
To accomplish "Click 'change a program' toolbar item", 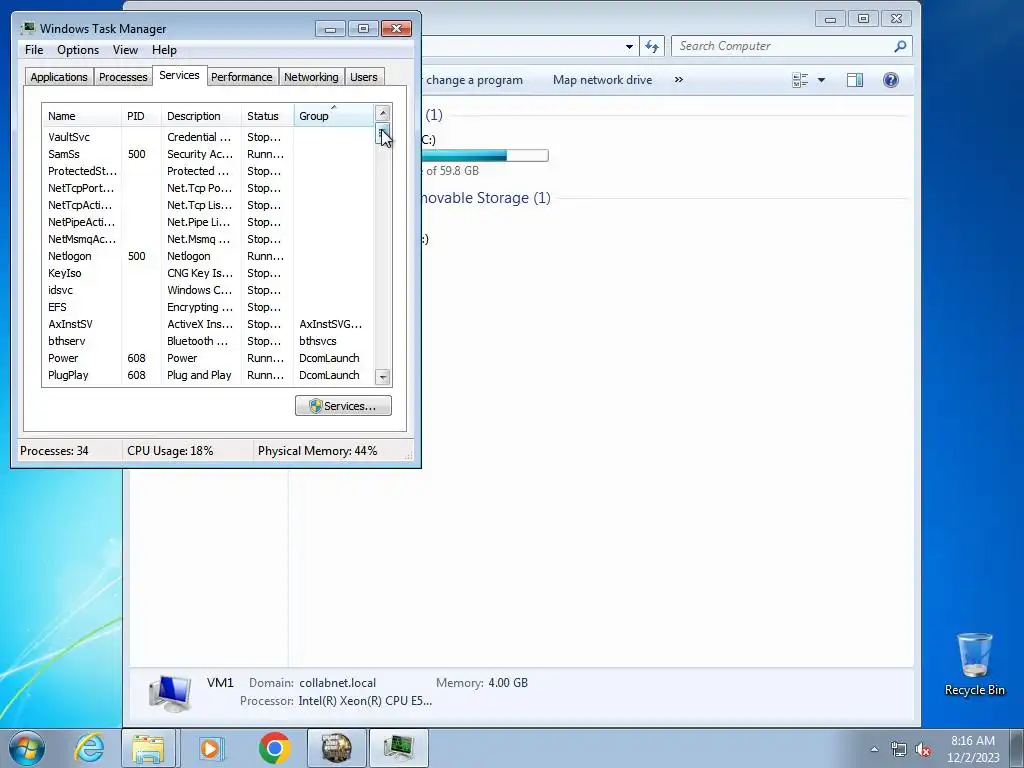I will [474, 80].
